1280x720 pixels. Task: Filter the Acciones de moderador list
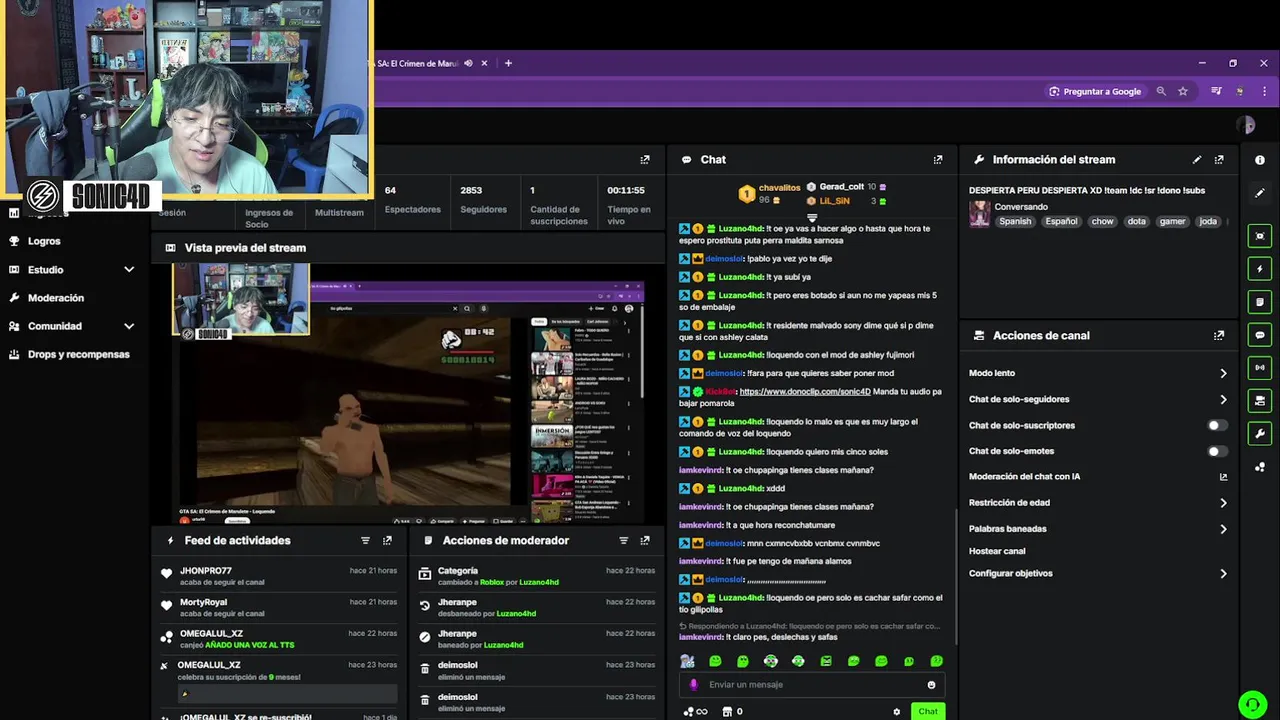coord(623,541)
